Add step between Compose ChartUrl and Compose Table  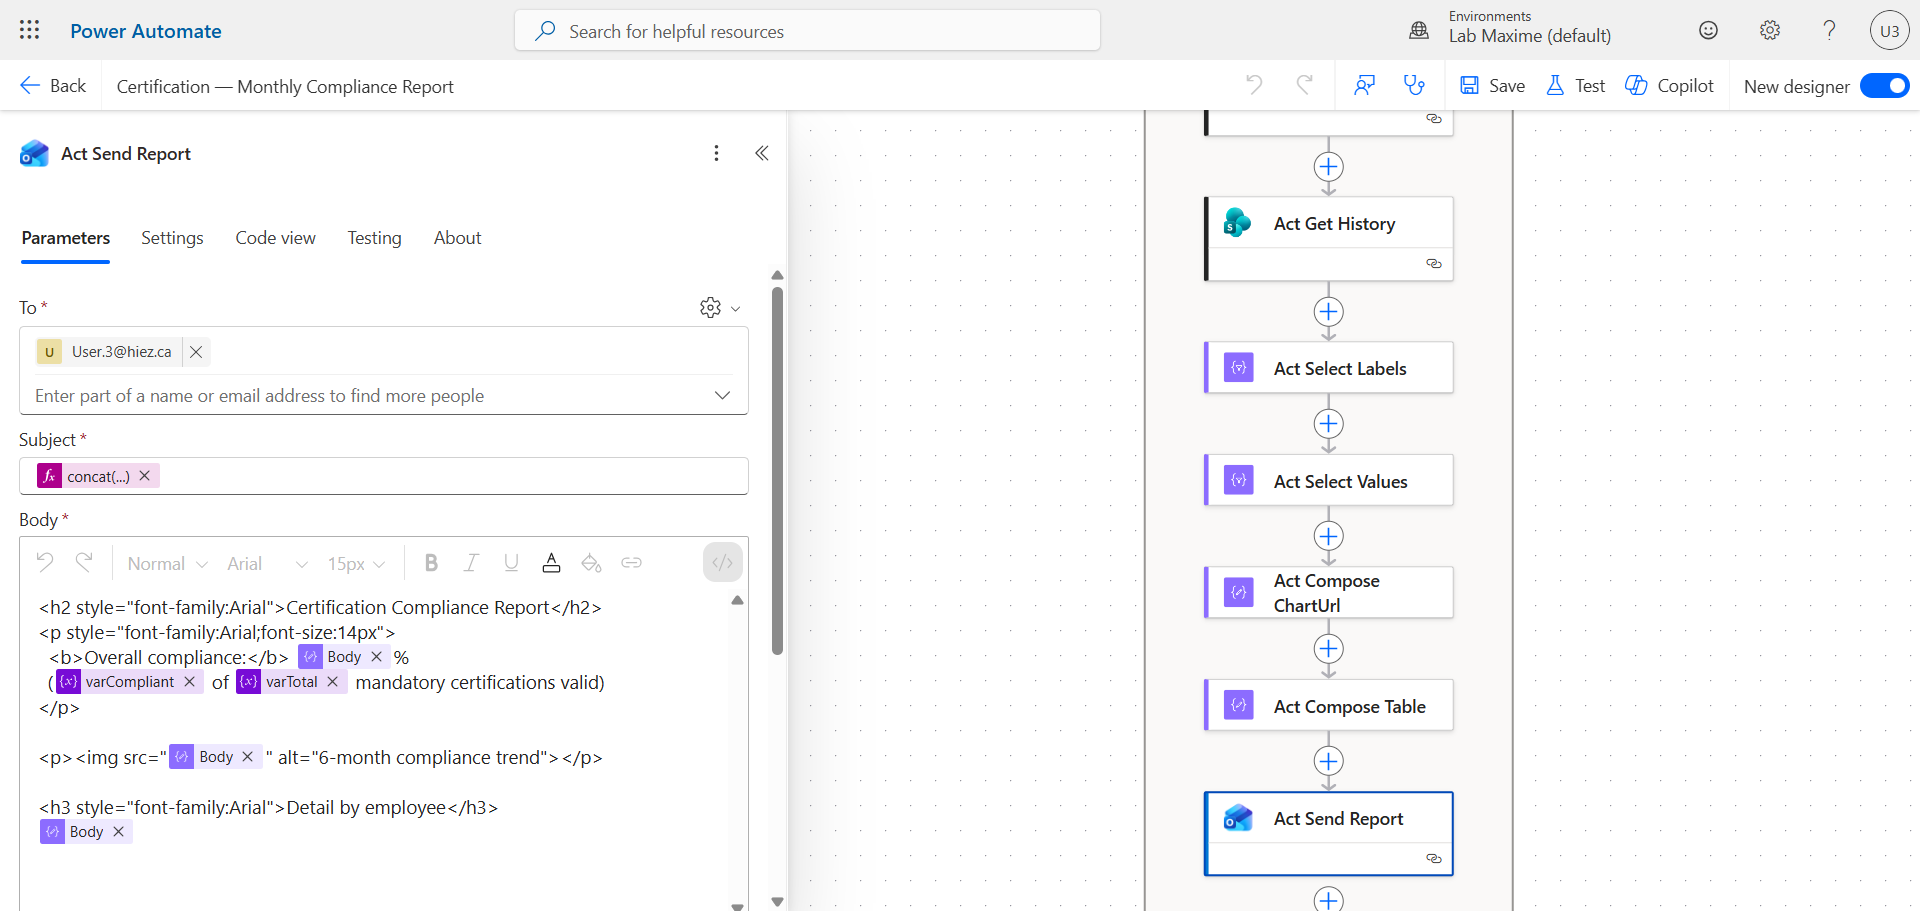[x=1328, y=649]
